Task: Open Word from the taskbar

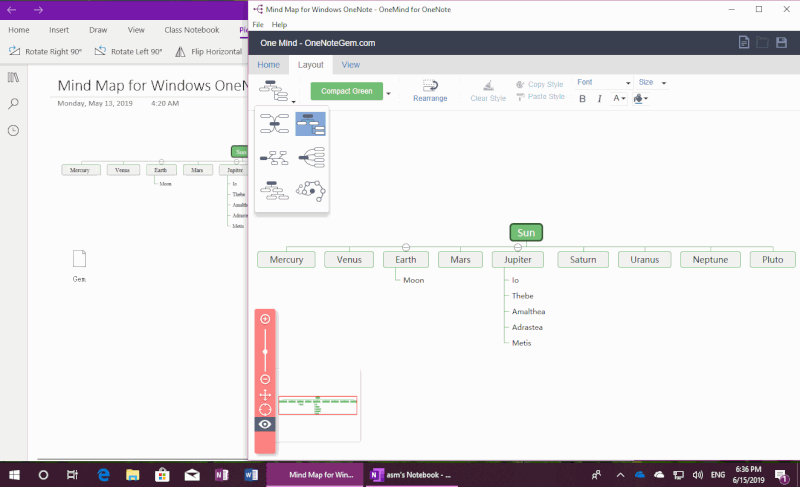Action: pos(251,475)
